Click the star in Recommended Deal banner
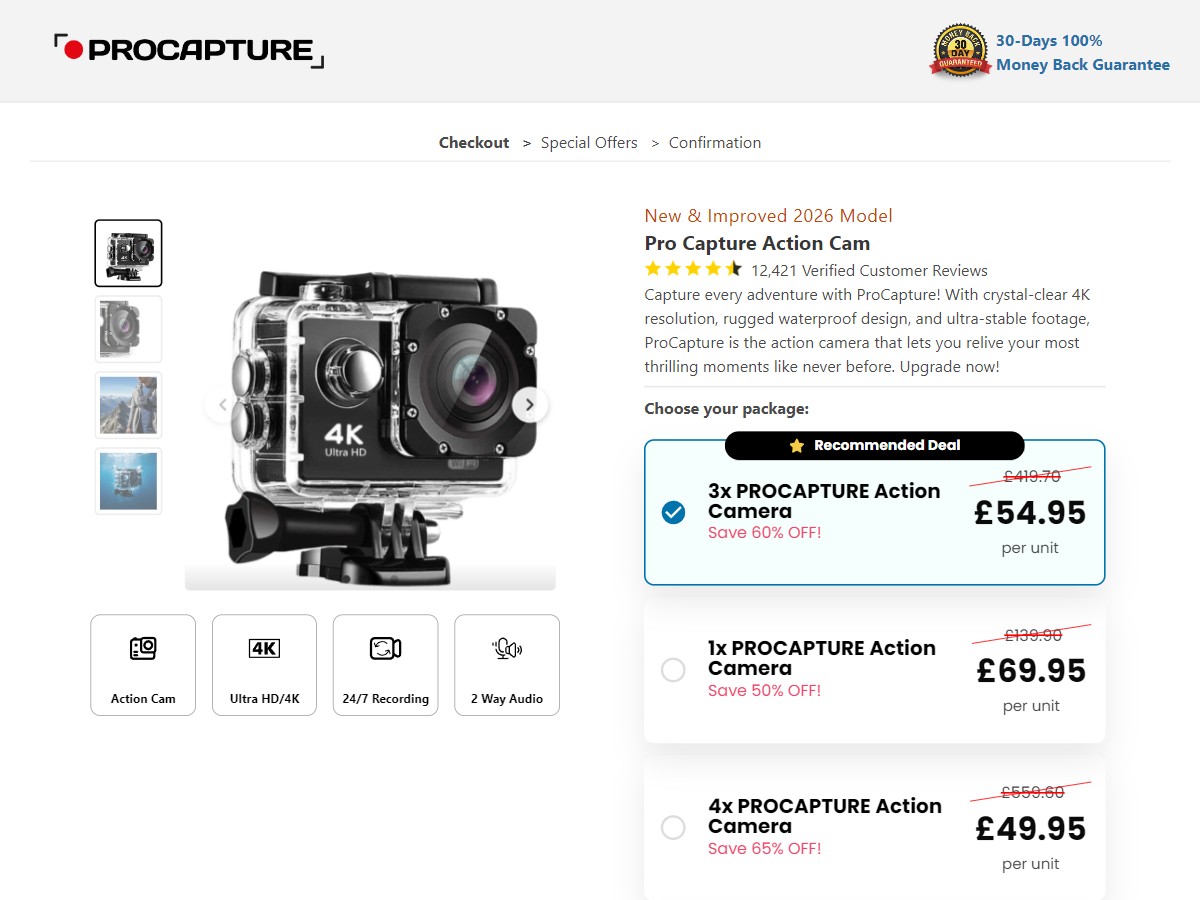The image size is (1200, 900). pos(796,446)
